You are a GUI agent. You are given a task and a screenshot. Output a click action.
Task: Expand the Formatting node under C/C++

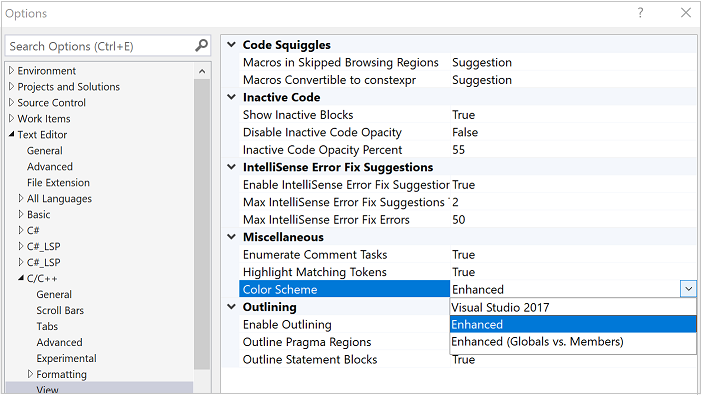click(x=30, y=374)
